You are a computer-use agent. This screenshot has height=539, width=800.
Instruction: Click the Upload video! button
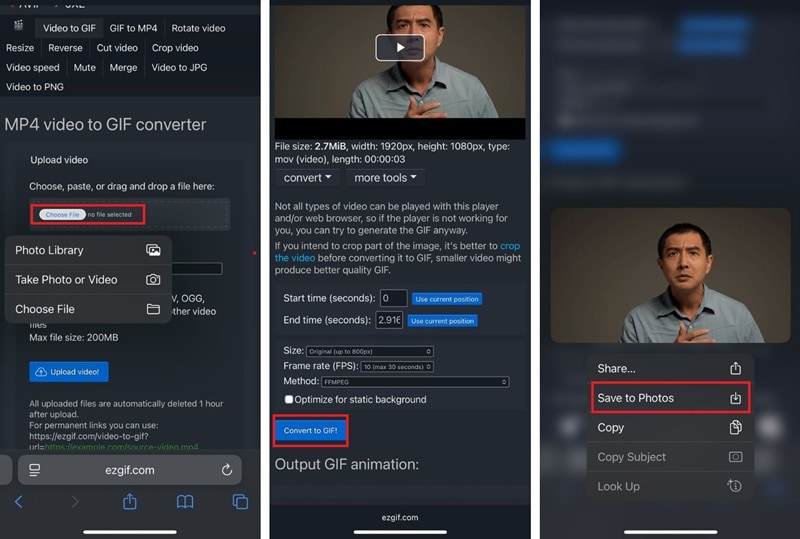tap(69, 372)
